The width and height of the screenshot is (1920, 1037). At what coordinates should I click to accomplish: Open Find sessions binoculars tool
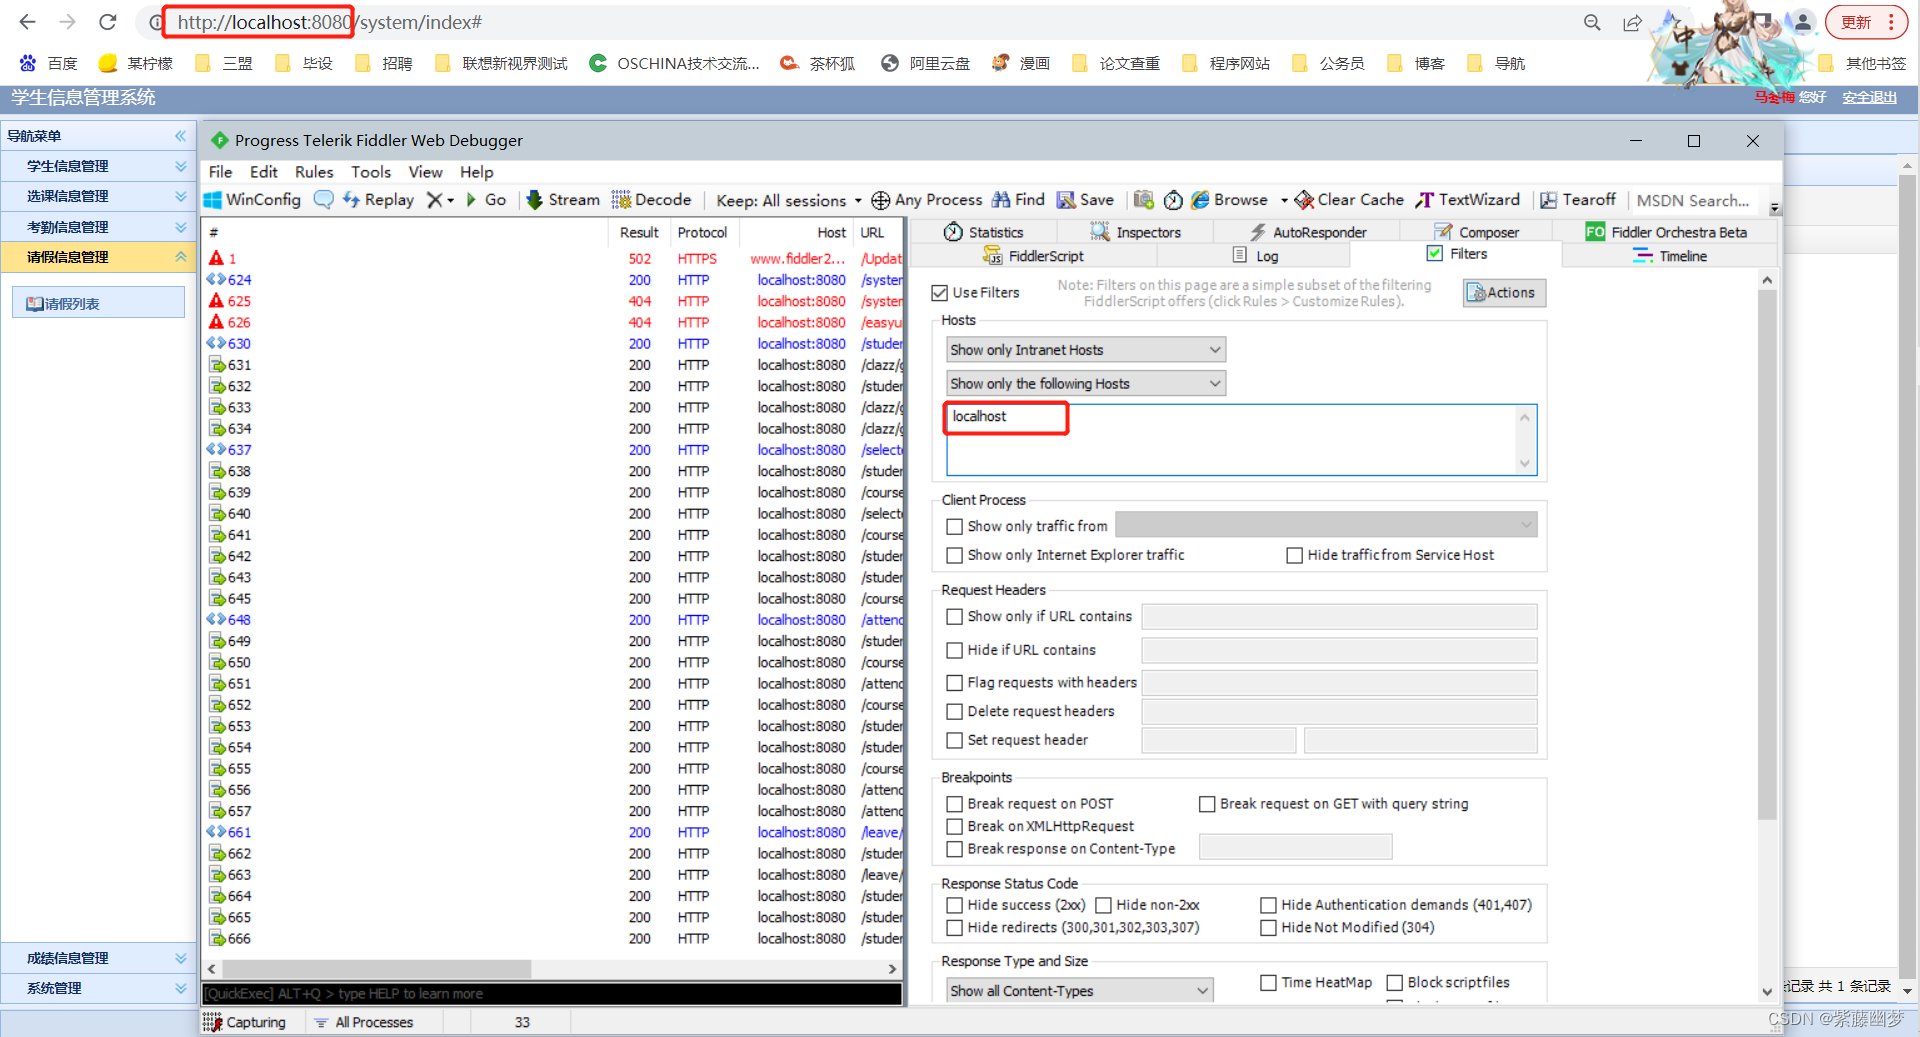pyautogui.click(x=1018, y=200)
